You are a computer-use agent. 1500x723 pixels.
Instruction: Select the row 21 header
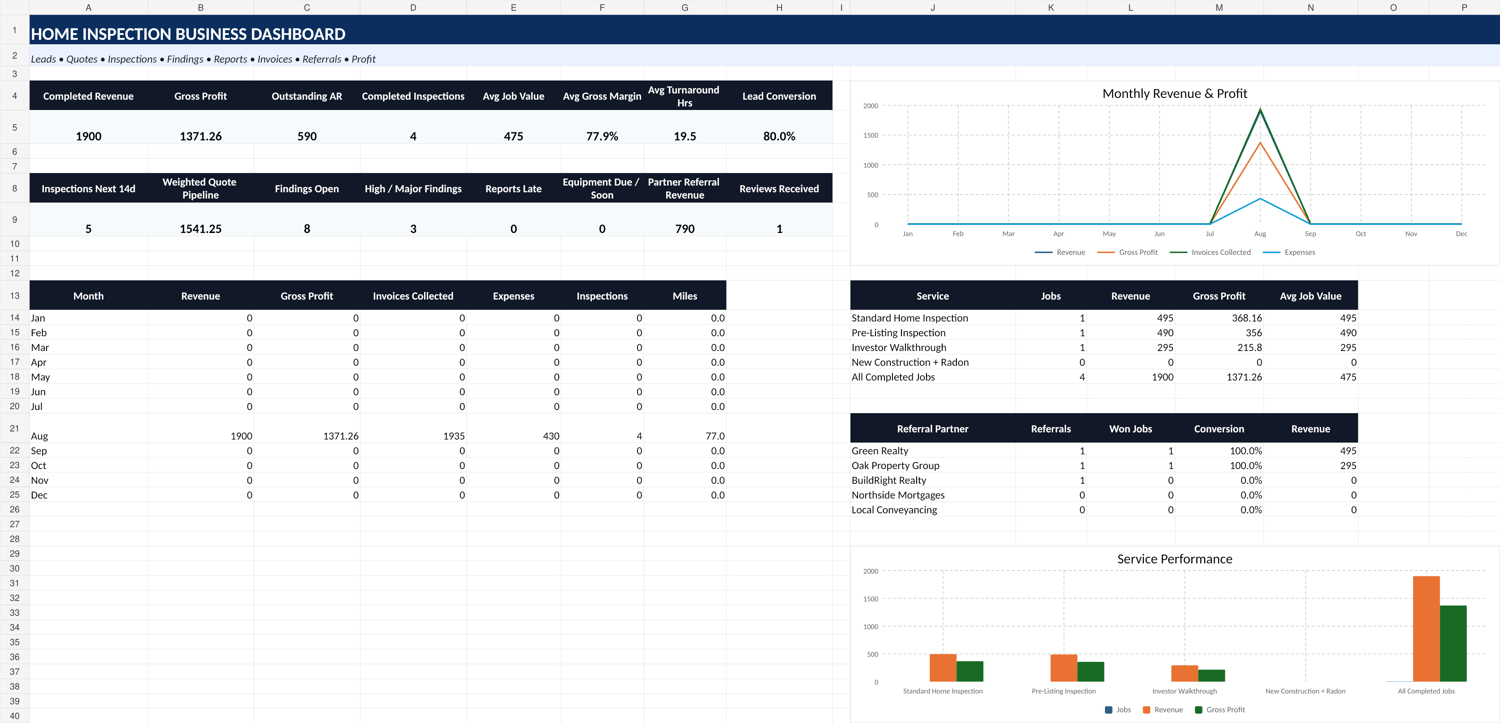(x=14, y=428)
